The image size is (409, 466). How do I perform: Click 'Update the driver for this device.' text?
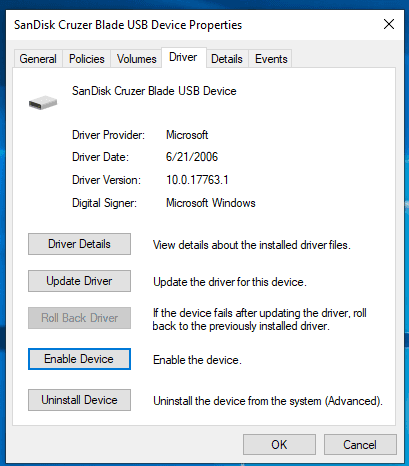(x=230, y=282)
